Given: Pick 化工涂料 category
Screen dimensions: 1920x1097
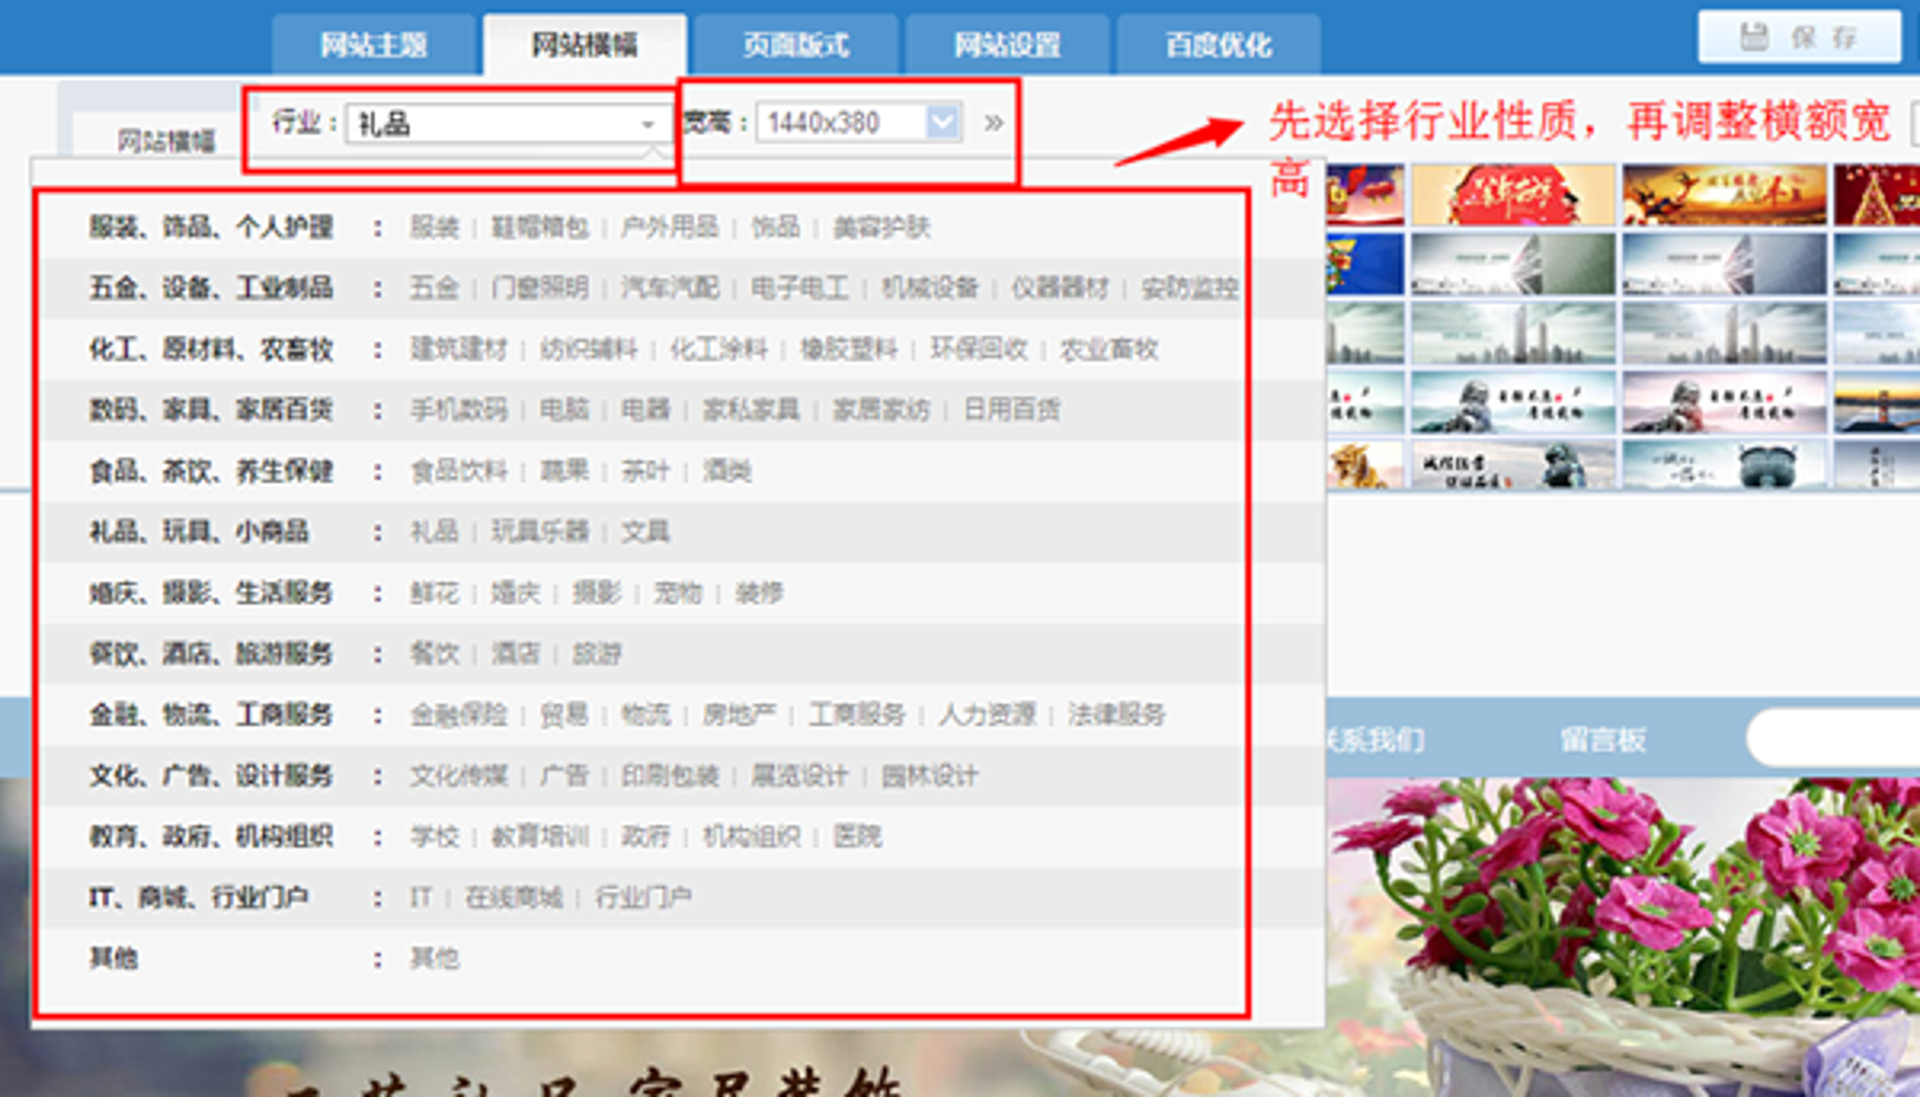Looking at the screenshot, I should click(x=719, y=349).
